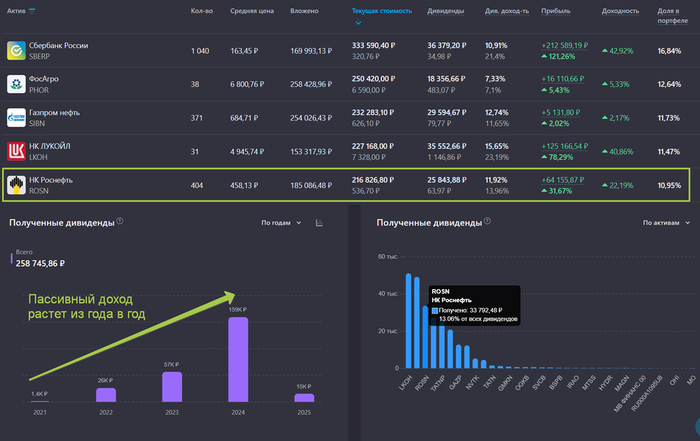Open the По годам dropdown
Viewport: 700px width, 441px height.
tap(280, 222)
